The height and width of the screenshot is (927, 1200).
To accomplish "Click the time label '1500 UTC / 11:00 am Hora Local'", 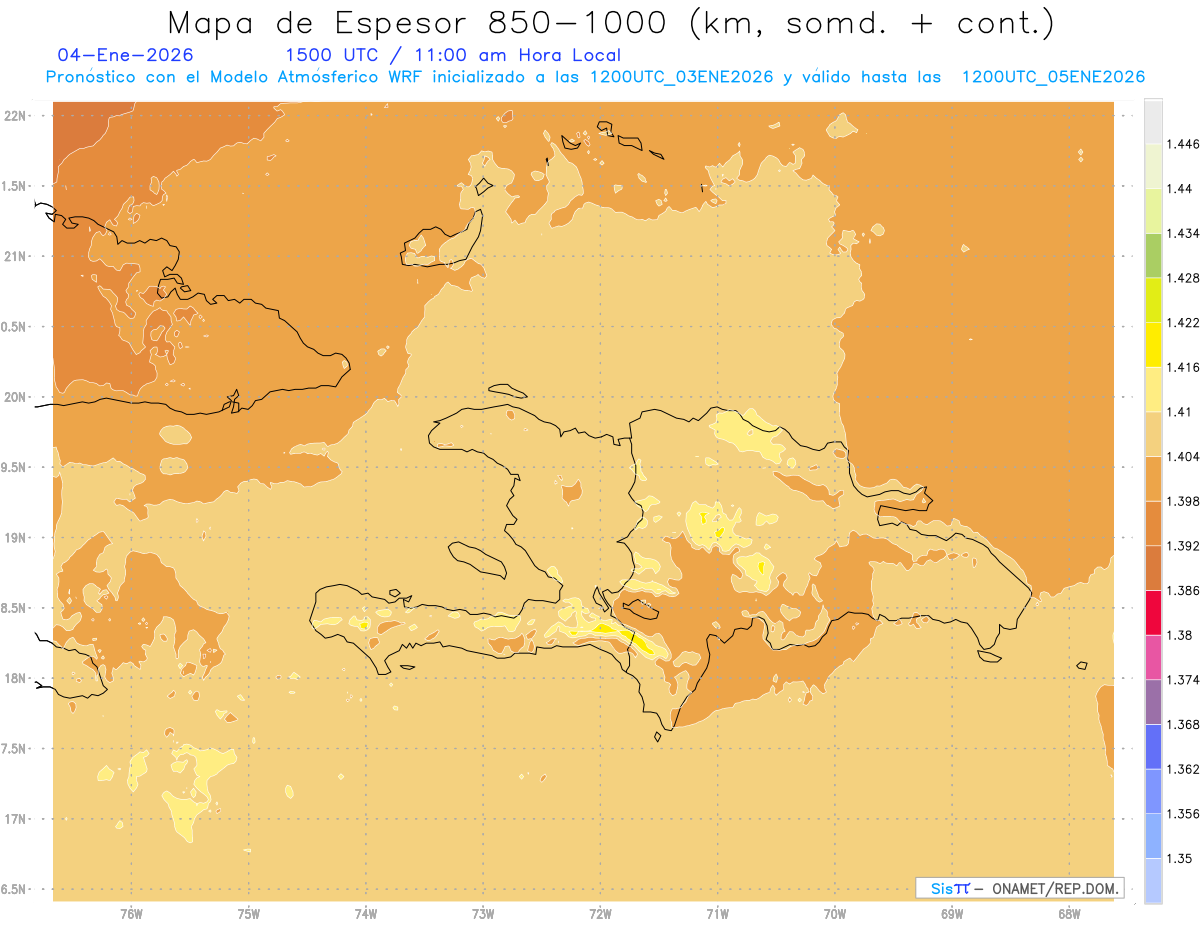I will tap(453, 55).
